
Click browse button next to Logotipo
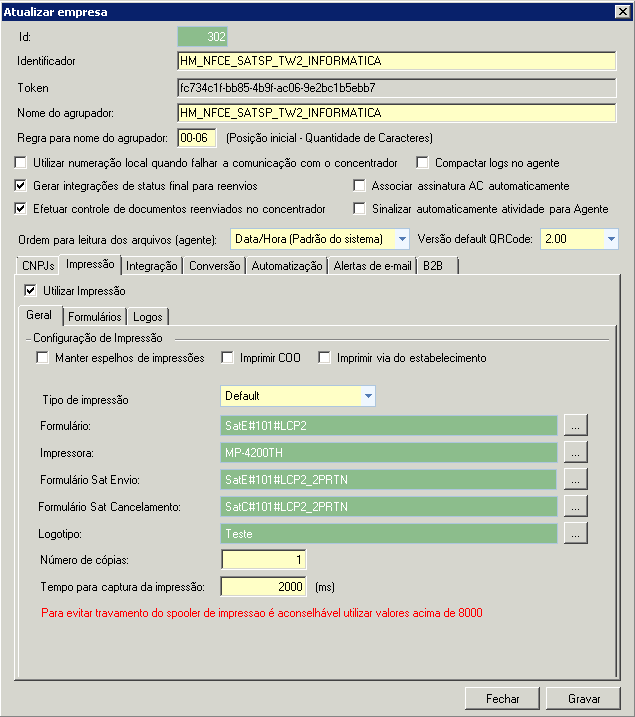(x=575, y=534)
